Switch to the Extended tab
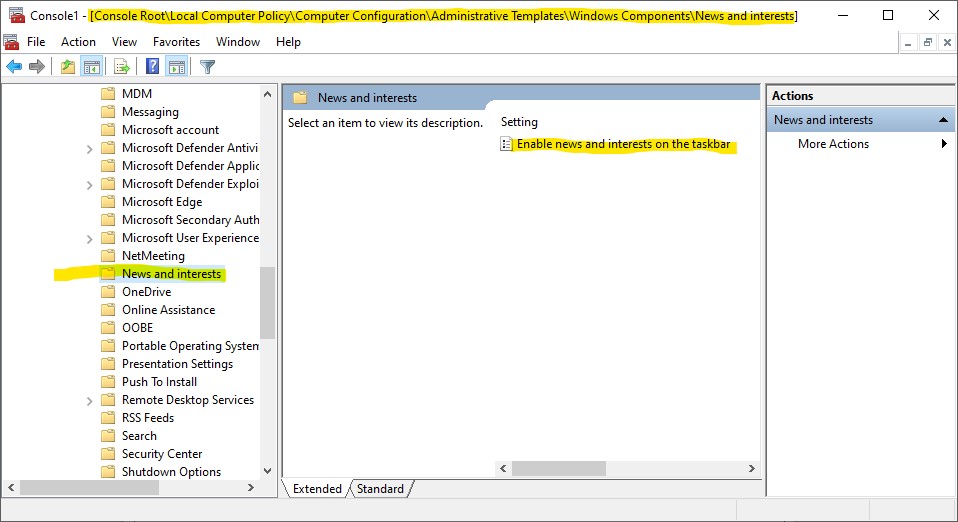The height and width of the screenshot is (522, 958). point(317,488)
